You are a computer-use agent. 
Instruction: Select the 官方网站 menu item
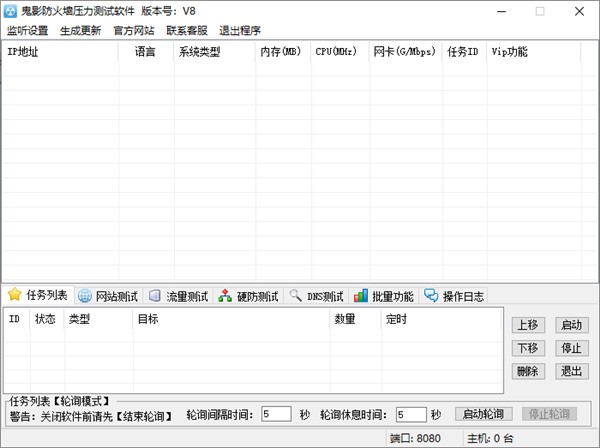pyautogui.click(x=134, y=30)
